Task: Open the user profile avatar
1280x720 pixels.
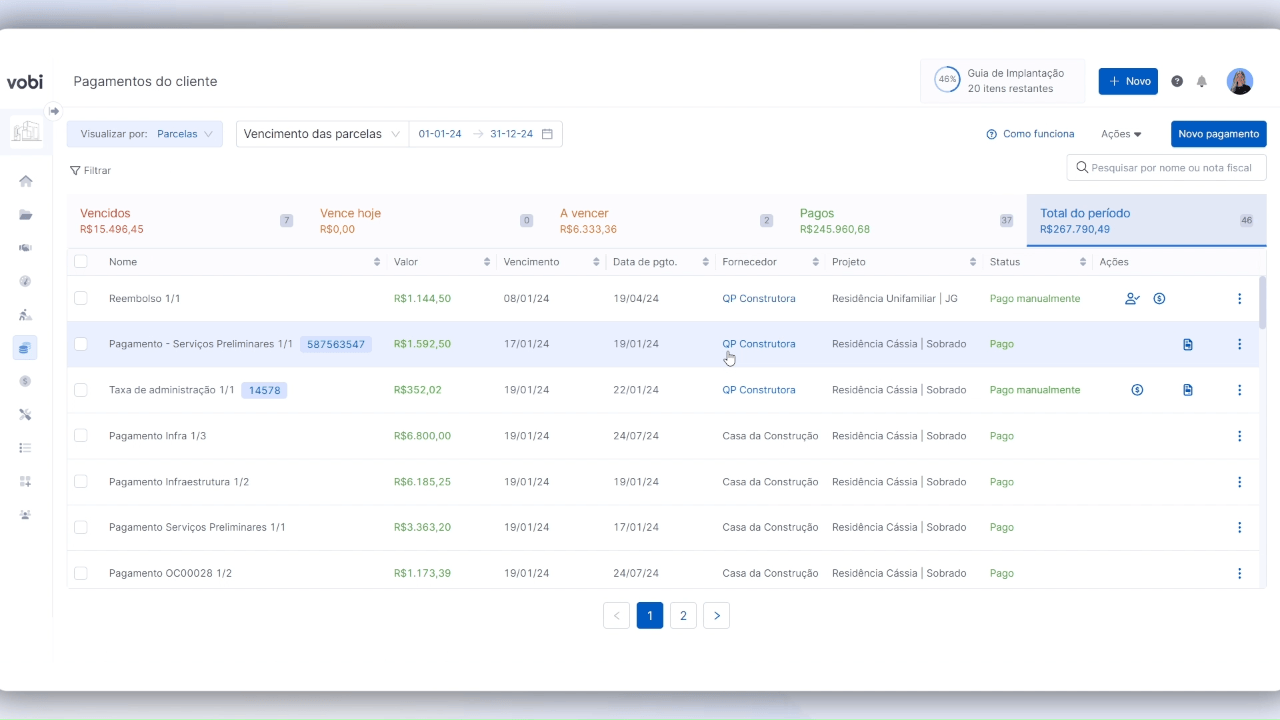Action: [1240, 82]
